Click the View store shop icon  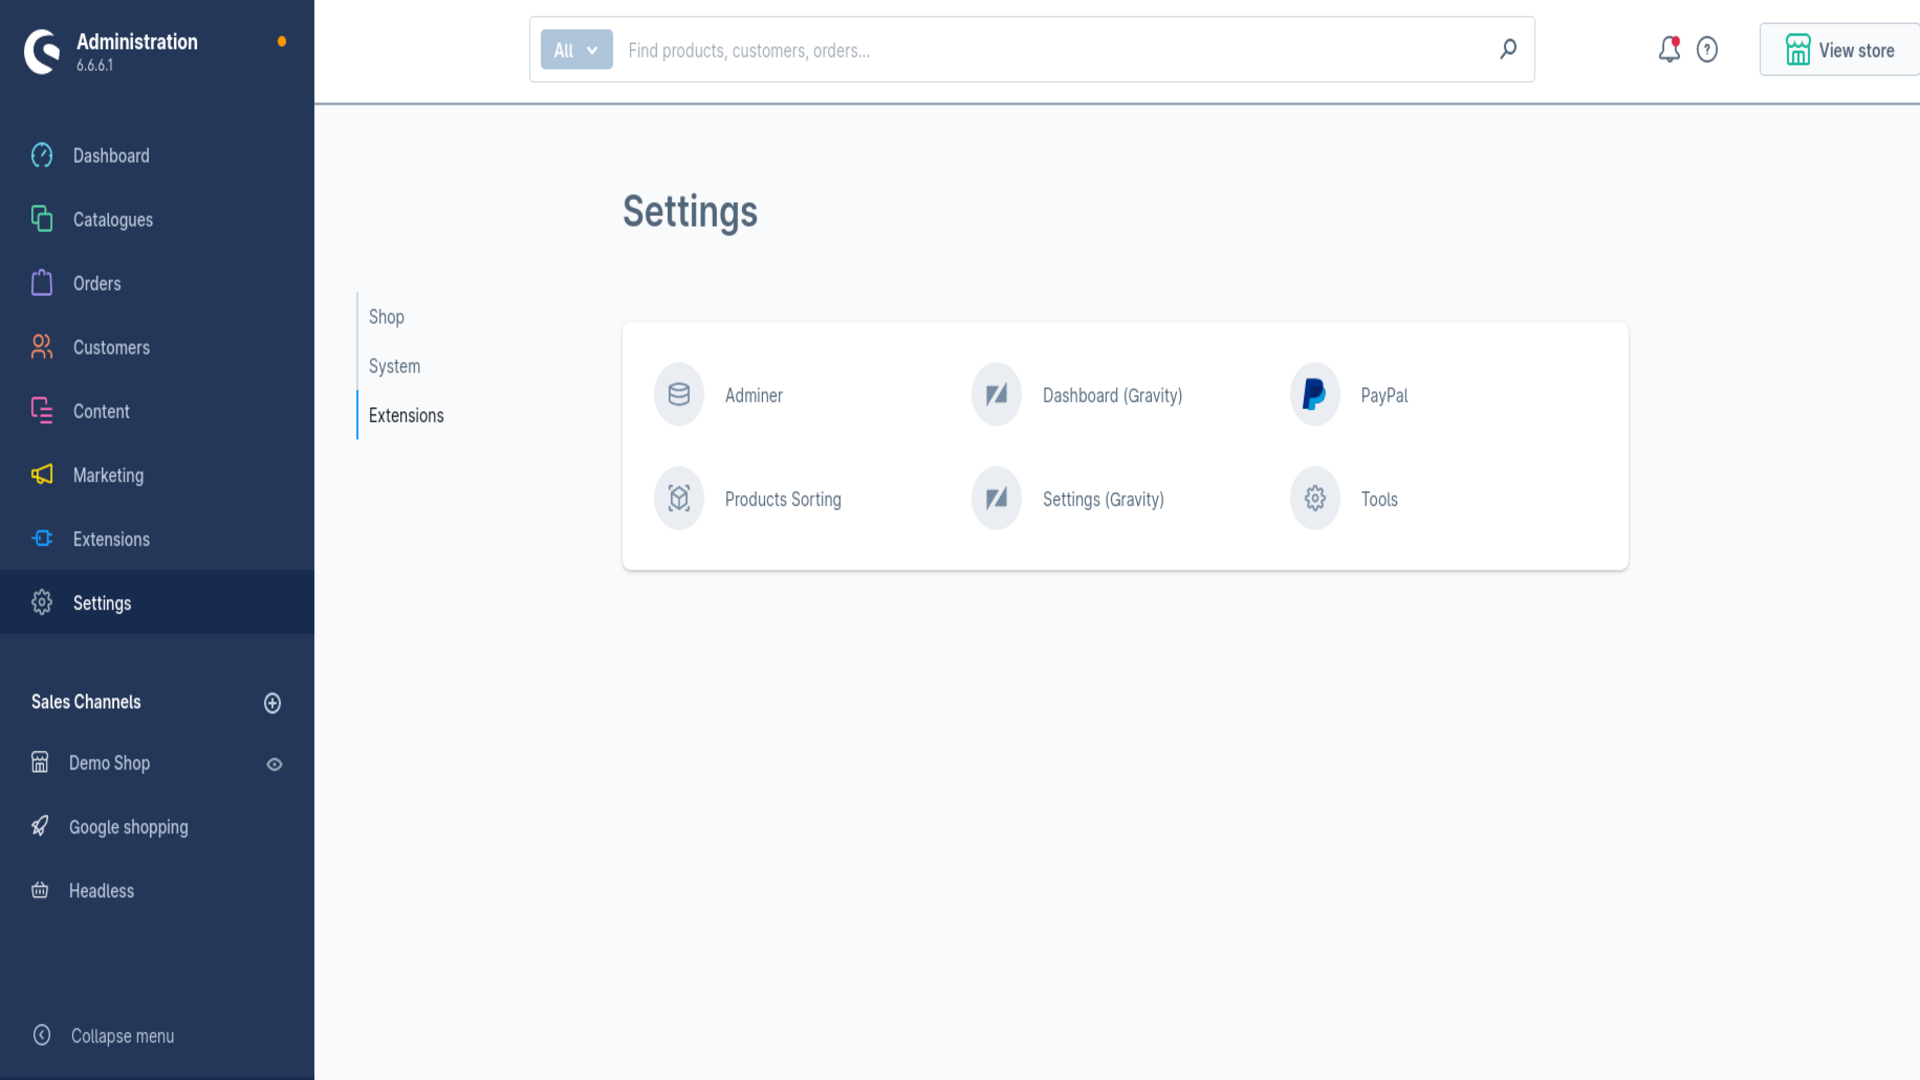1798,50
